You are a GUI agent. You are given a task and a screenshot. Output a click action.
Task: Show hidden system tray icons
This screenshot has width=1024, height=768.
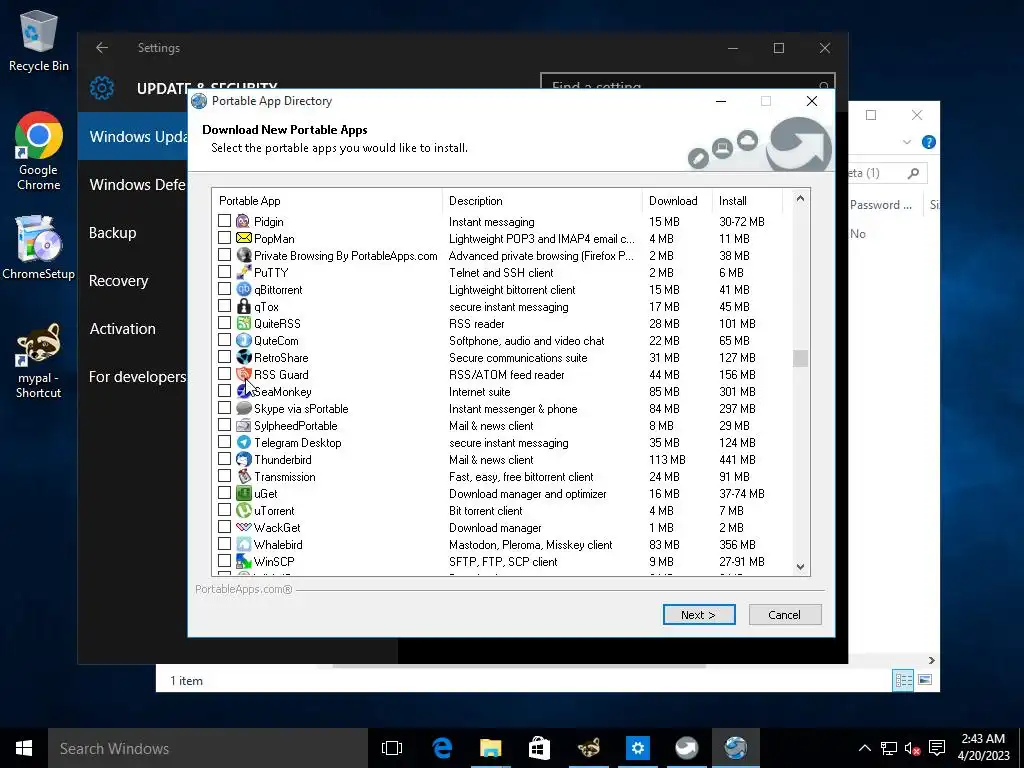(864, 748)
